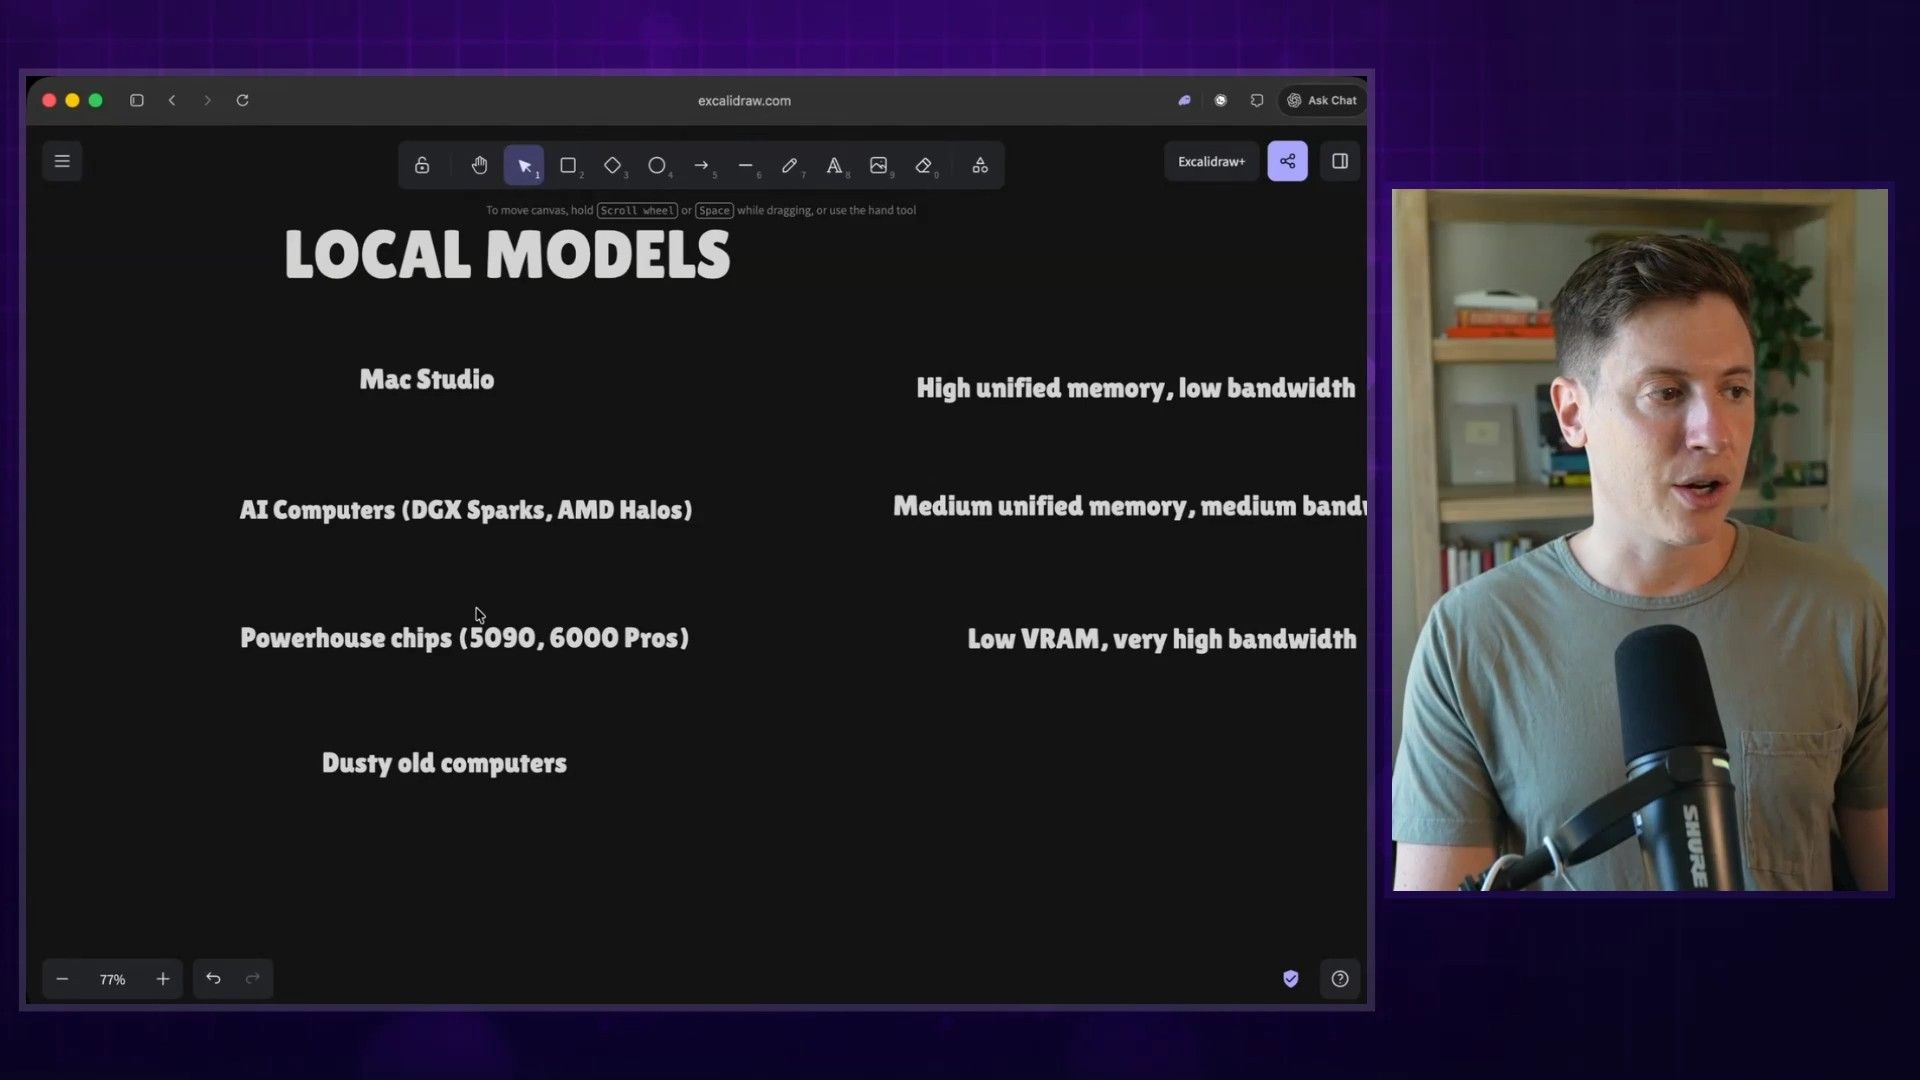The image size is (1920, 1080).
Task: Select the Text tool
Action: [834, 165]
